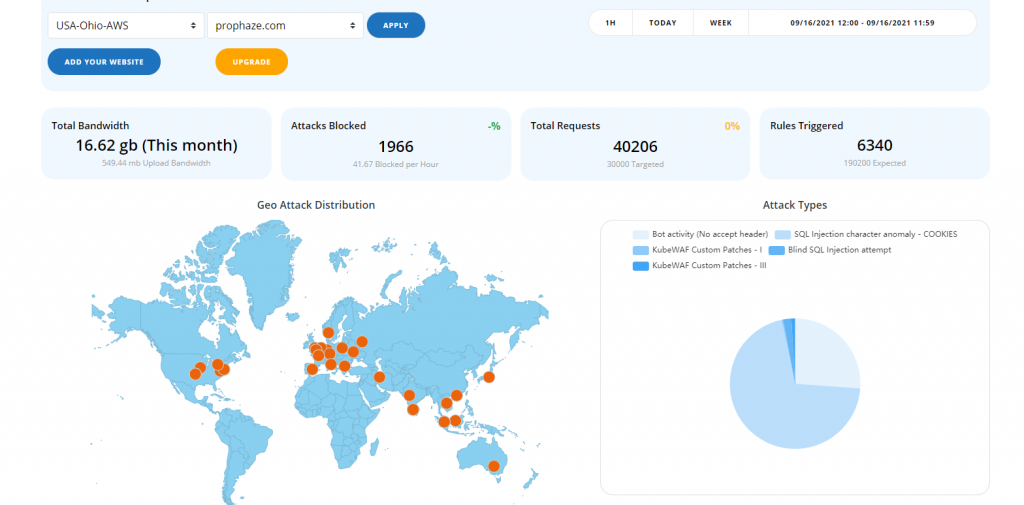This screenshot has height=505, width=1024.
Task: Click the southernmost attack marker in India
Action: 413,409
